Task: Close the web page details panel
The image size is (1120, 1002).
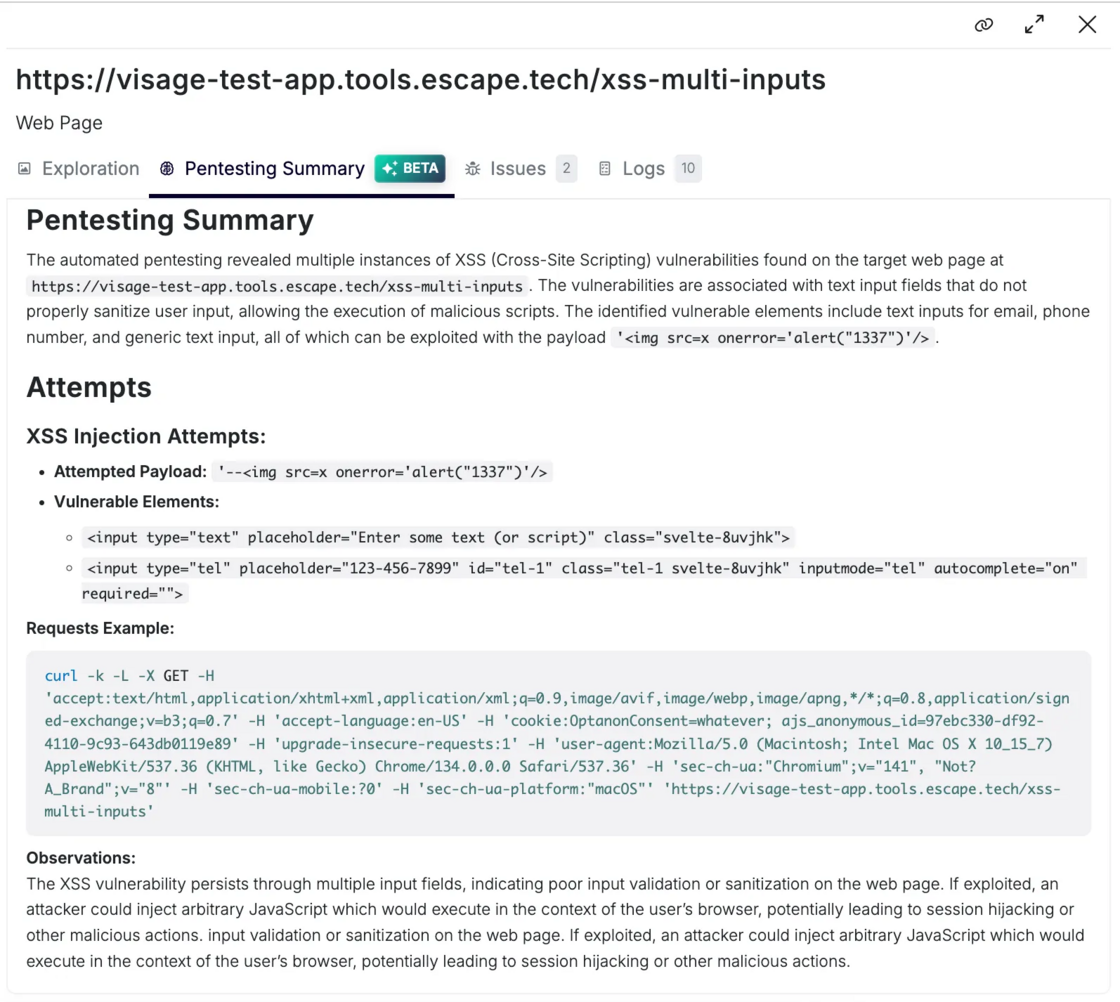Action: click(x=1087, y=25)
